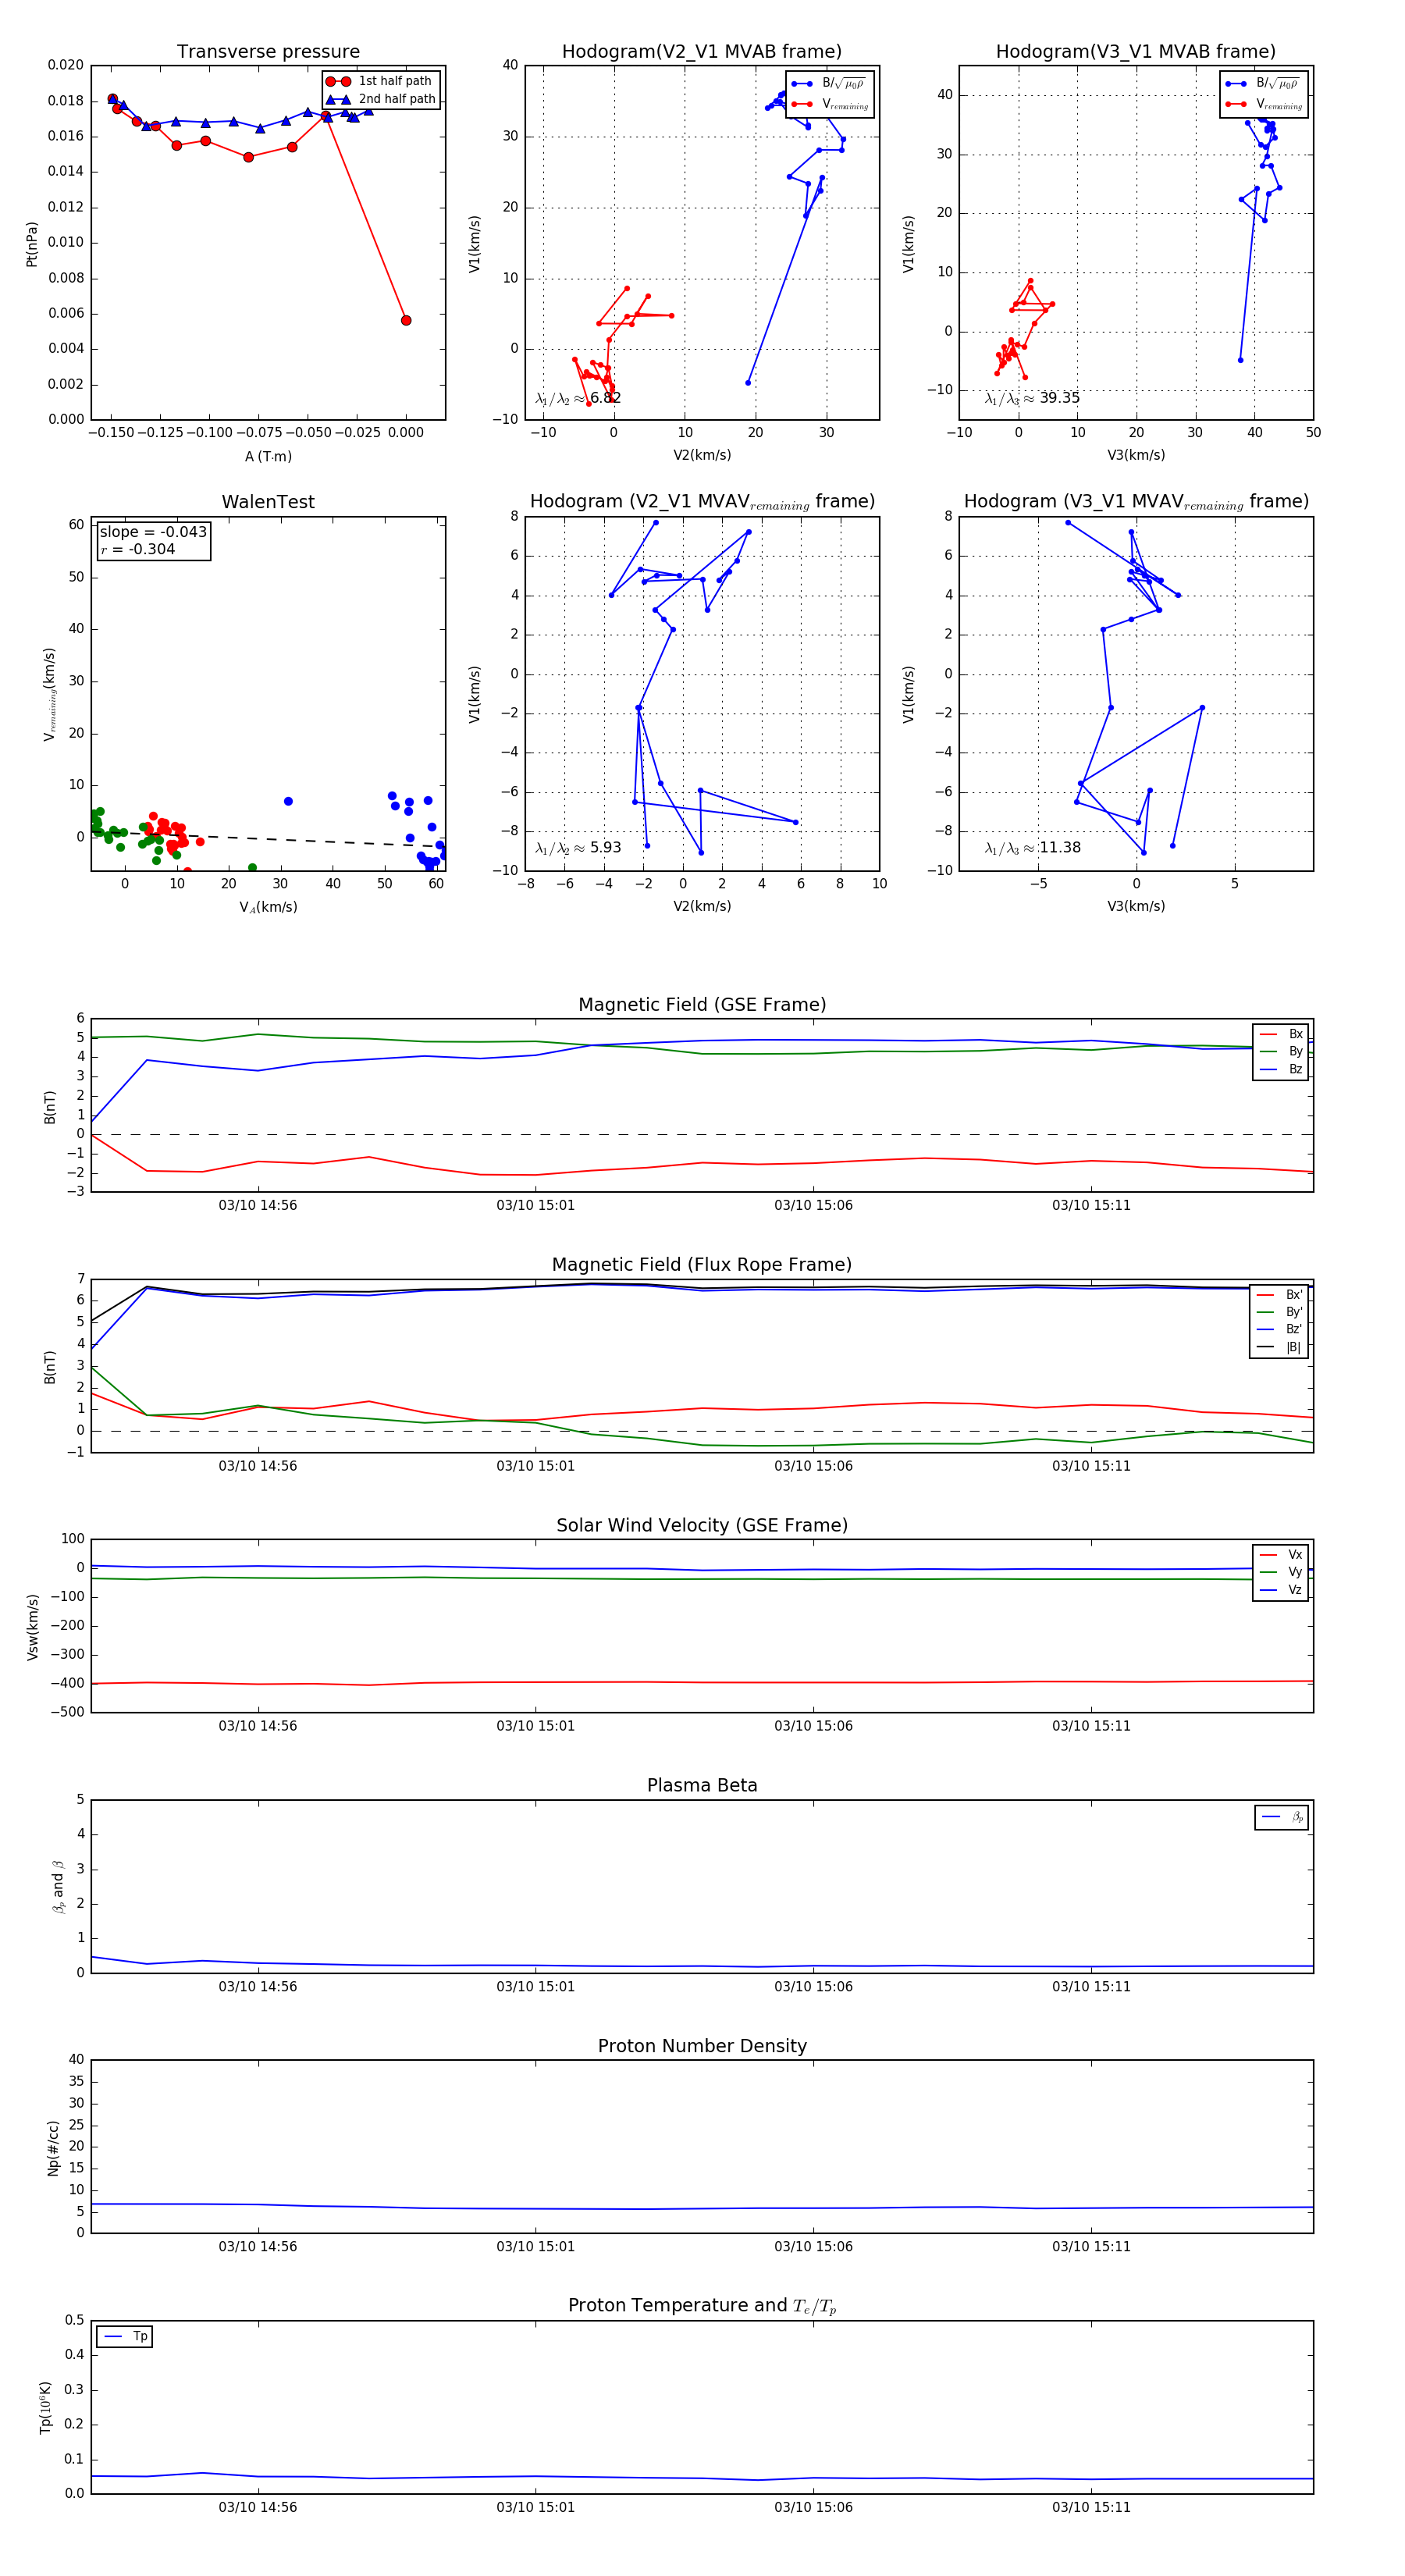Click the "Magnetic Field (Flux Rope Frame)" title
The height and width of the screenshot is (2576, 1405).
[x=702, y=1265]
